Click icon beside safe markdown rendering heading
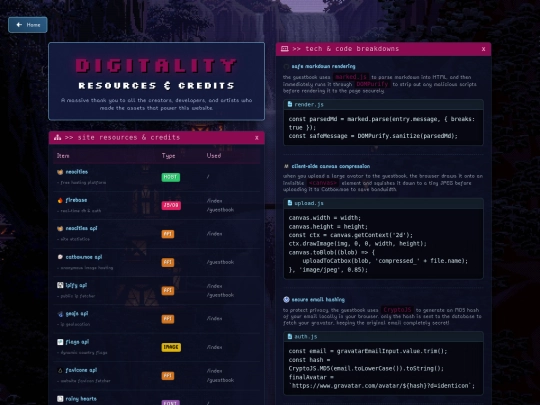540x405 pixels. pos(286,66)
